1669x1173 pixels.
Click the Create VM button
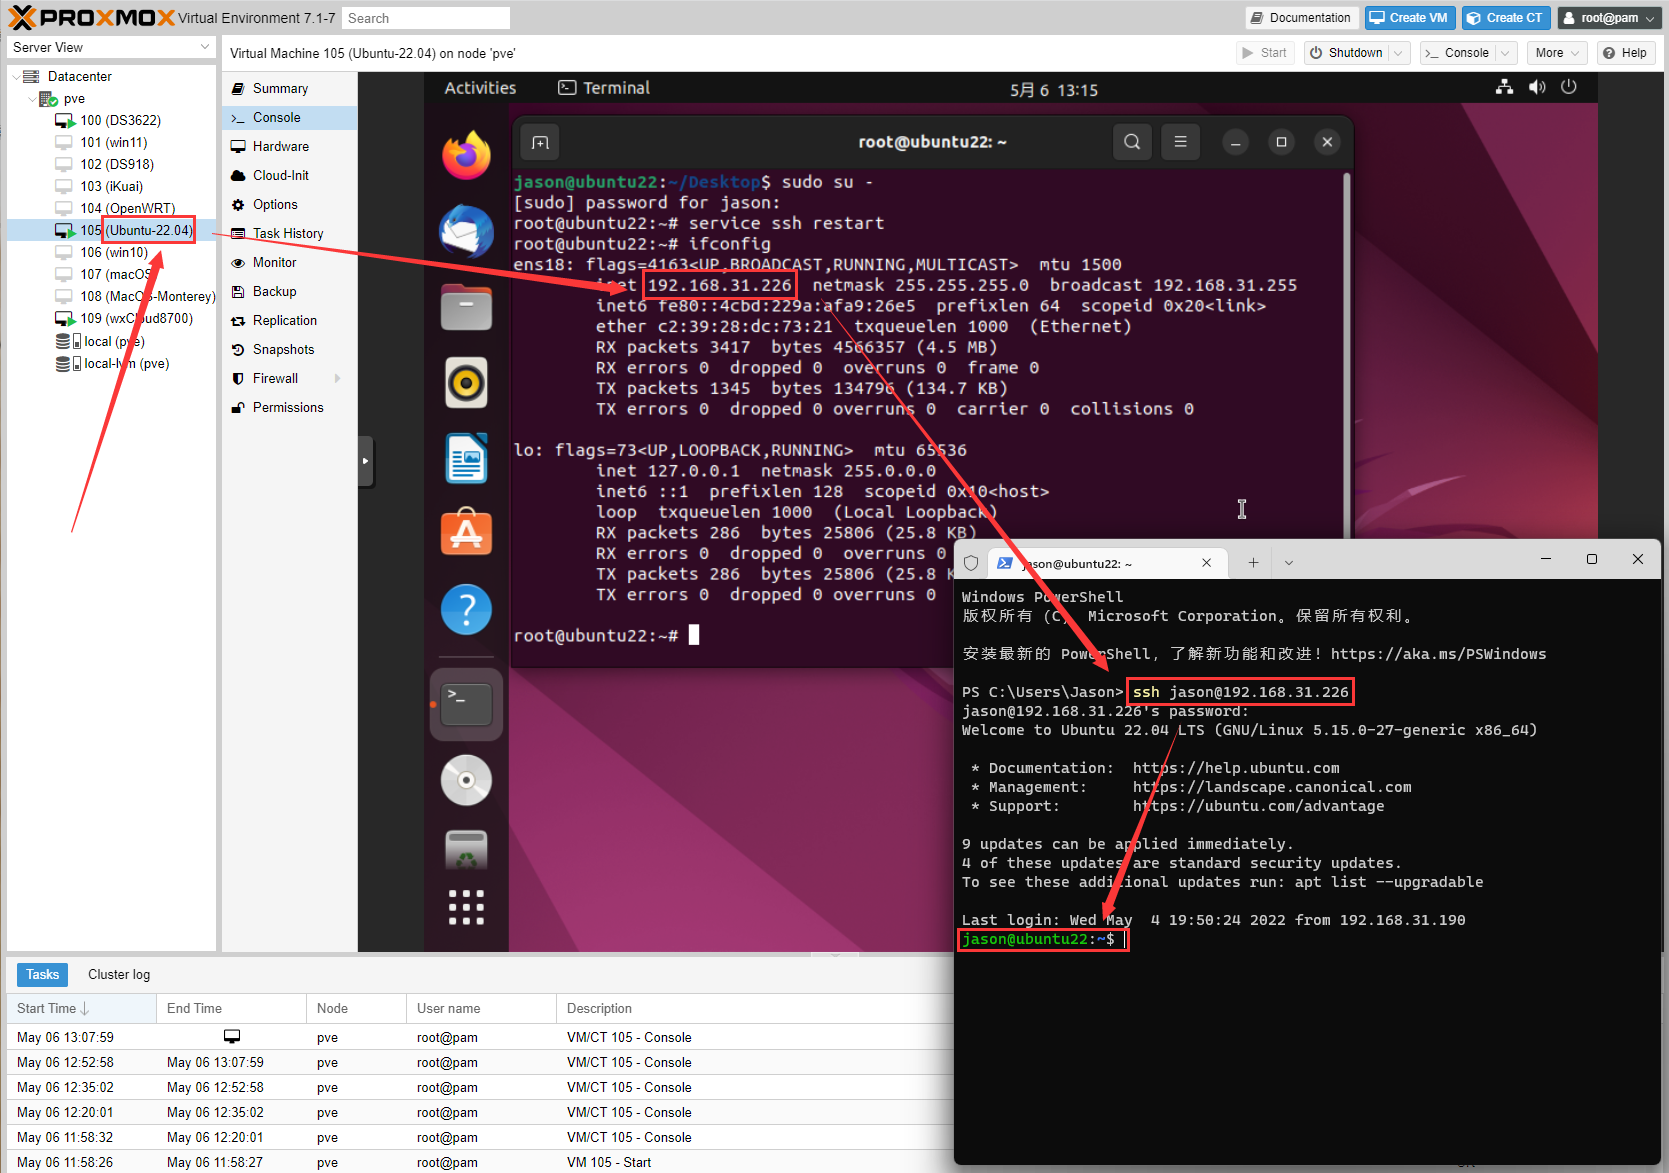(1408, 18)
